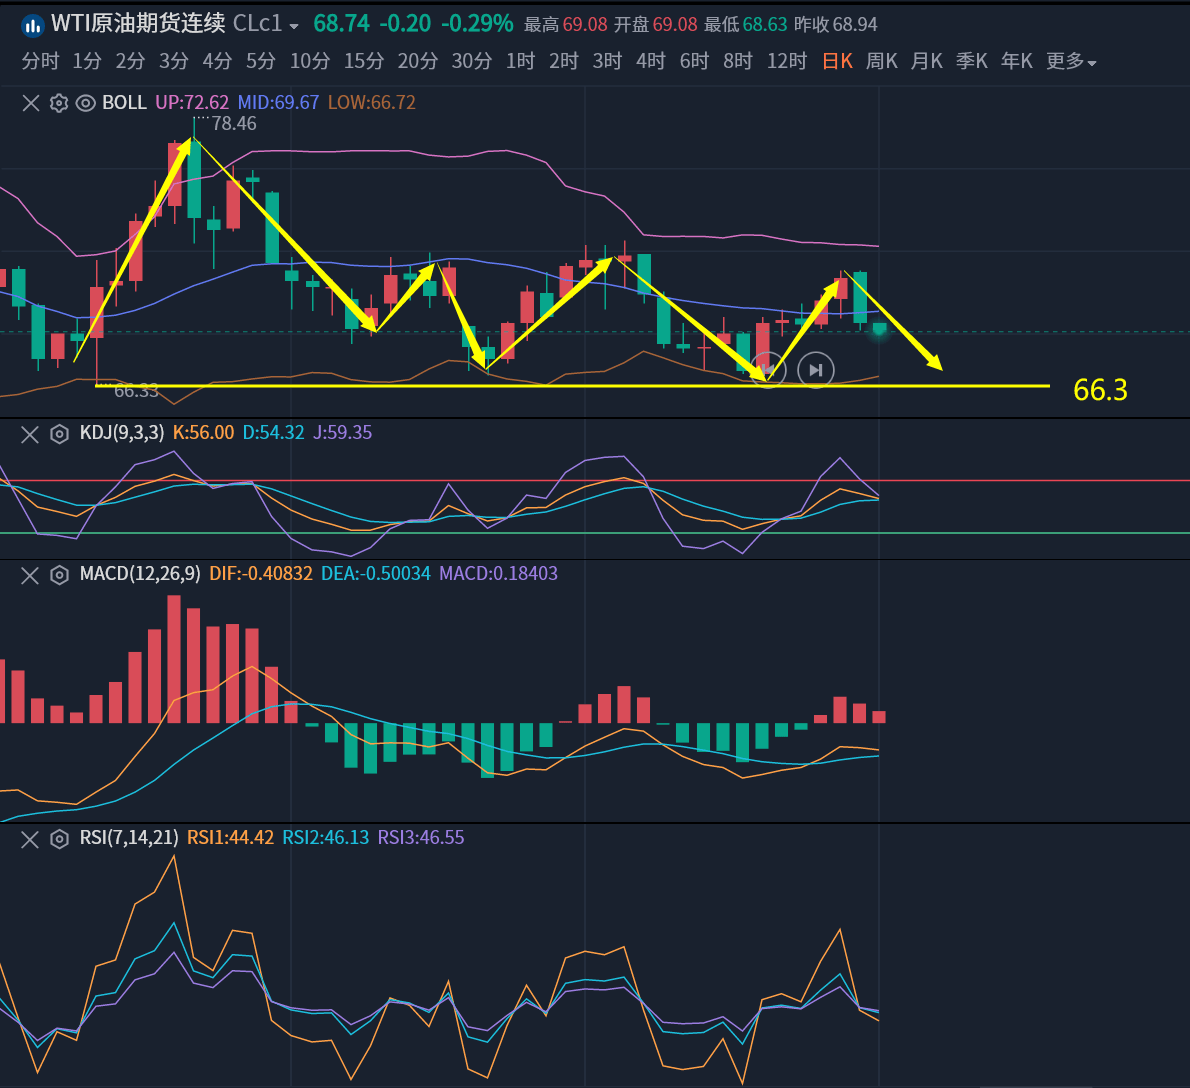The image size is (1190, 1088).
Task: Click the latest price marker on chart
Action: point(879,329)
